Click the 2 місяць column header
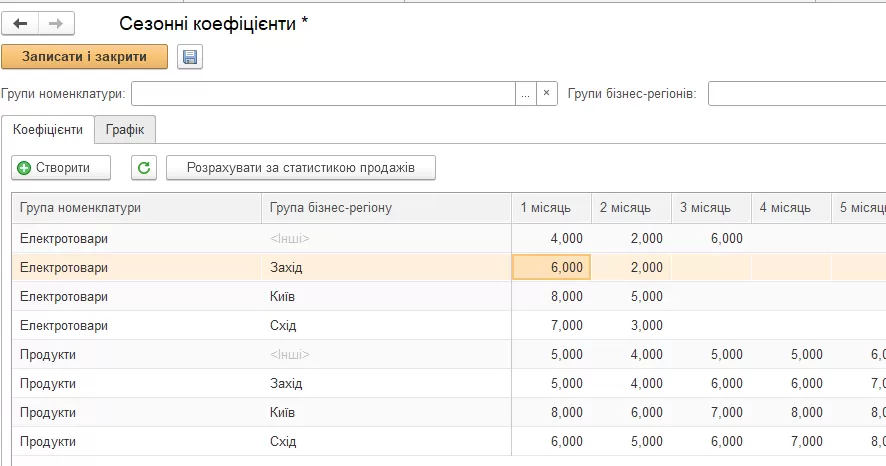886x466 pixels. tap(632, 208)
